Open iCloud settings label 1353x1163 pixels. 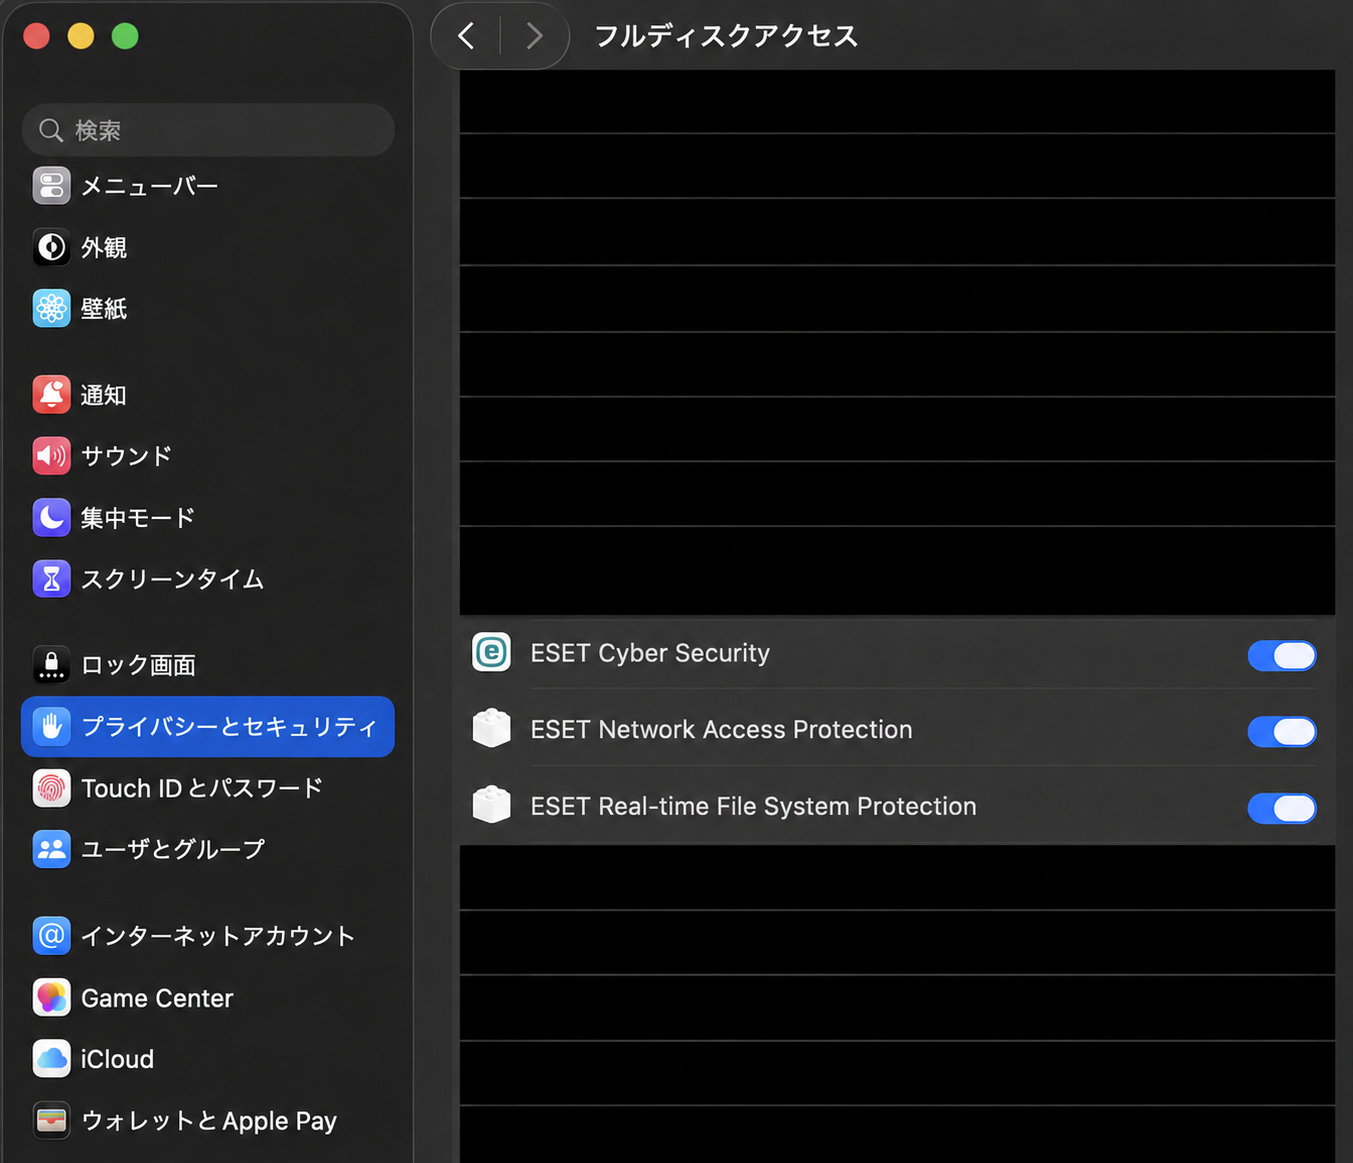(117, 1059)
